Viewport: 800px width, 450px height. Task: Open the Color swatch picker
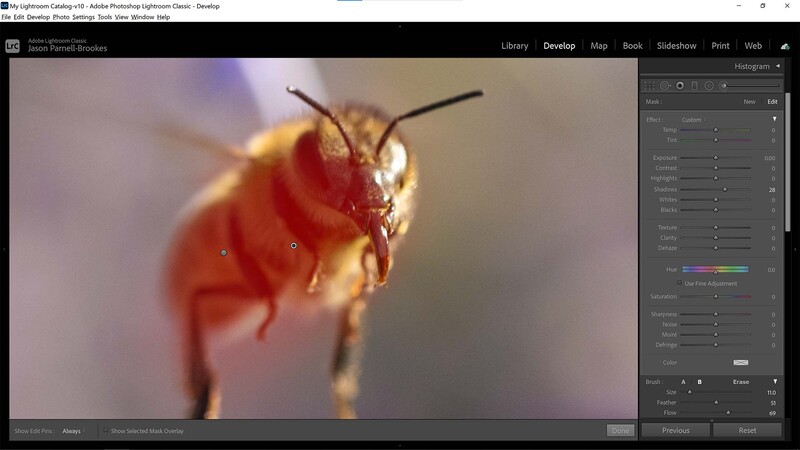point(741,362)
